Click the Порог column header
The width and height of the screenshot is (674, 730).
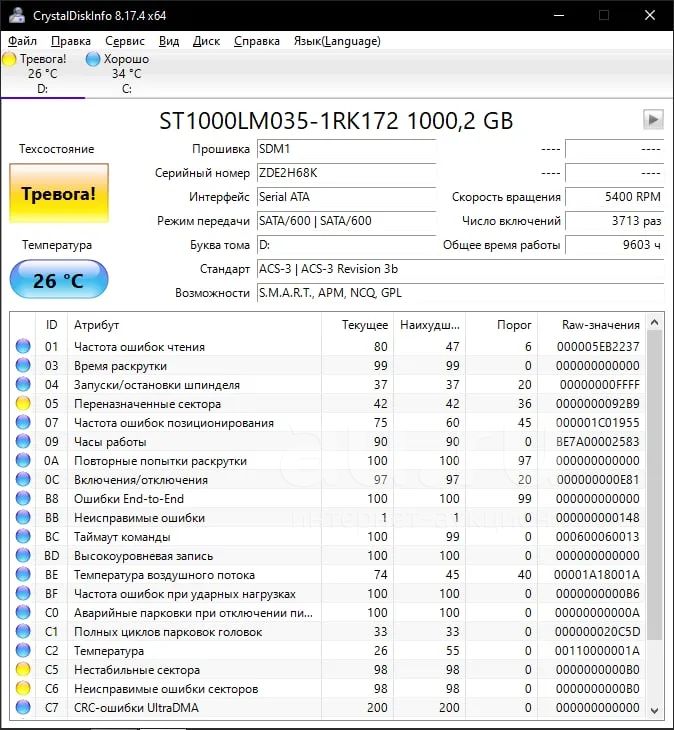pyautogui.click(x=501, y=324)
